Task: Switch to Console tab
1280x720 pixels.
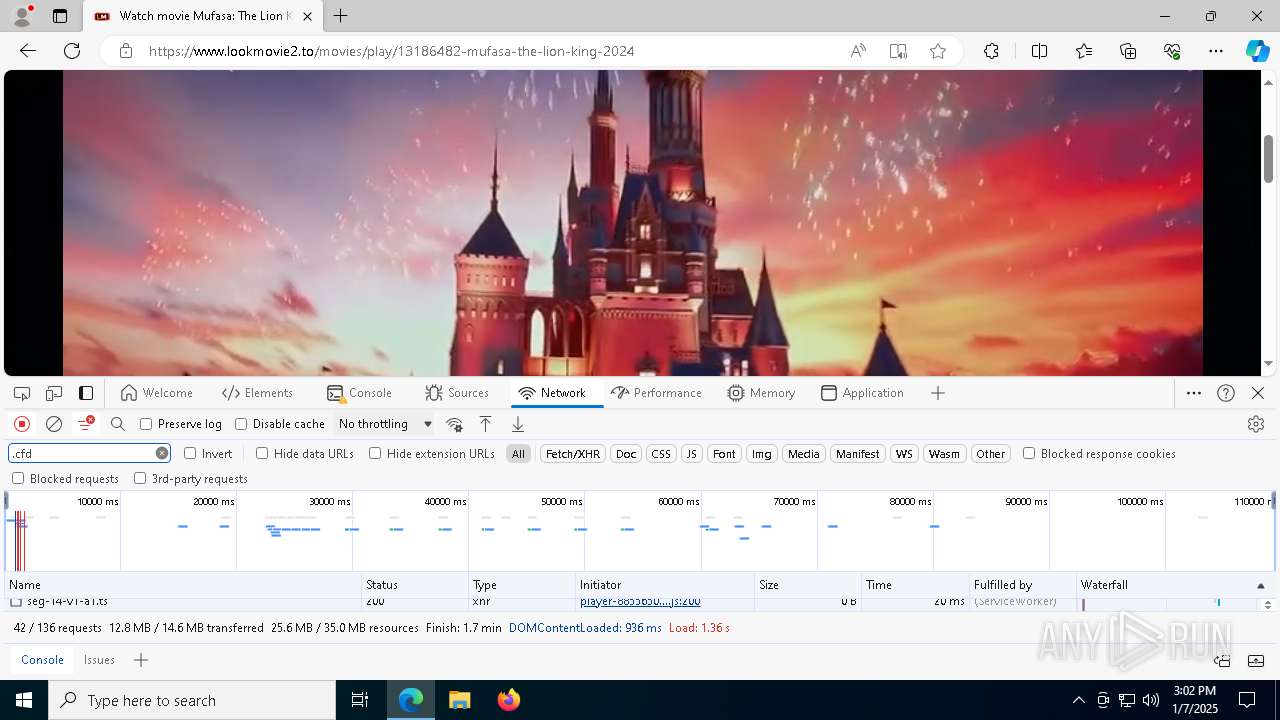Action: [359, 393]
